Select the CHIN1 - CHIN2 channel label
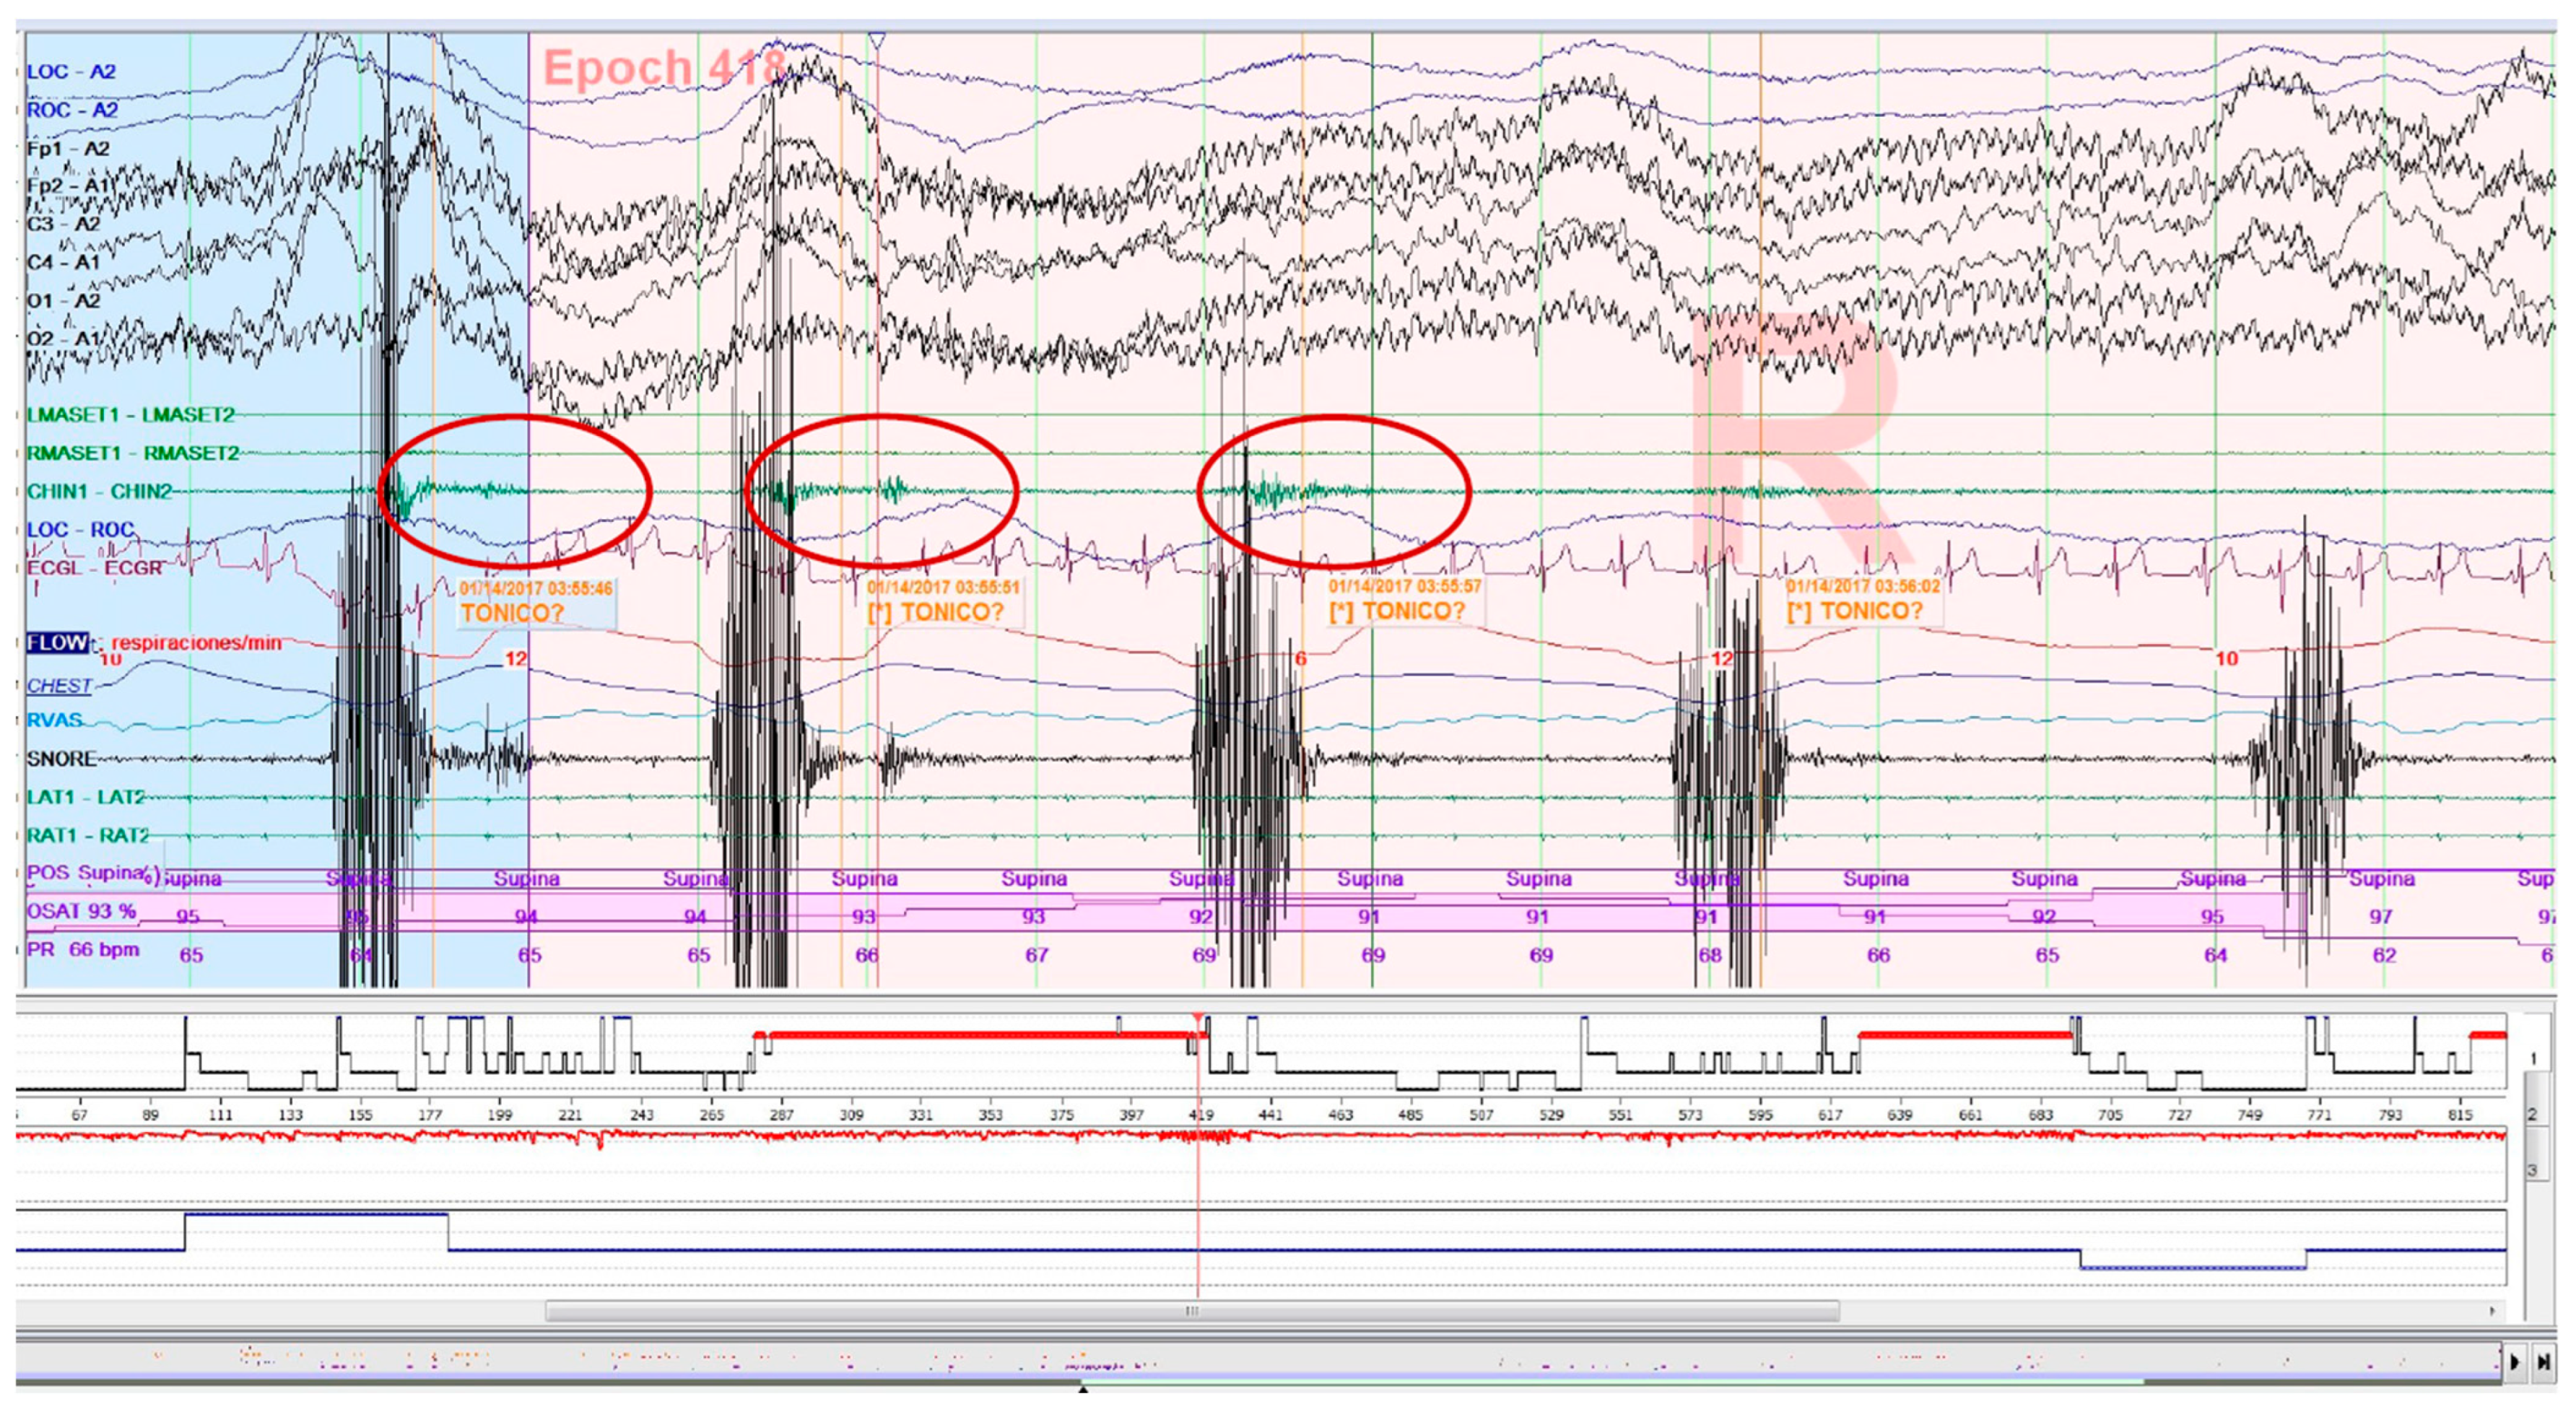This screenshot has height=1412, width=2576. [99, 491]
